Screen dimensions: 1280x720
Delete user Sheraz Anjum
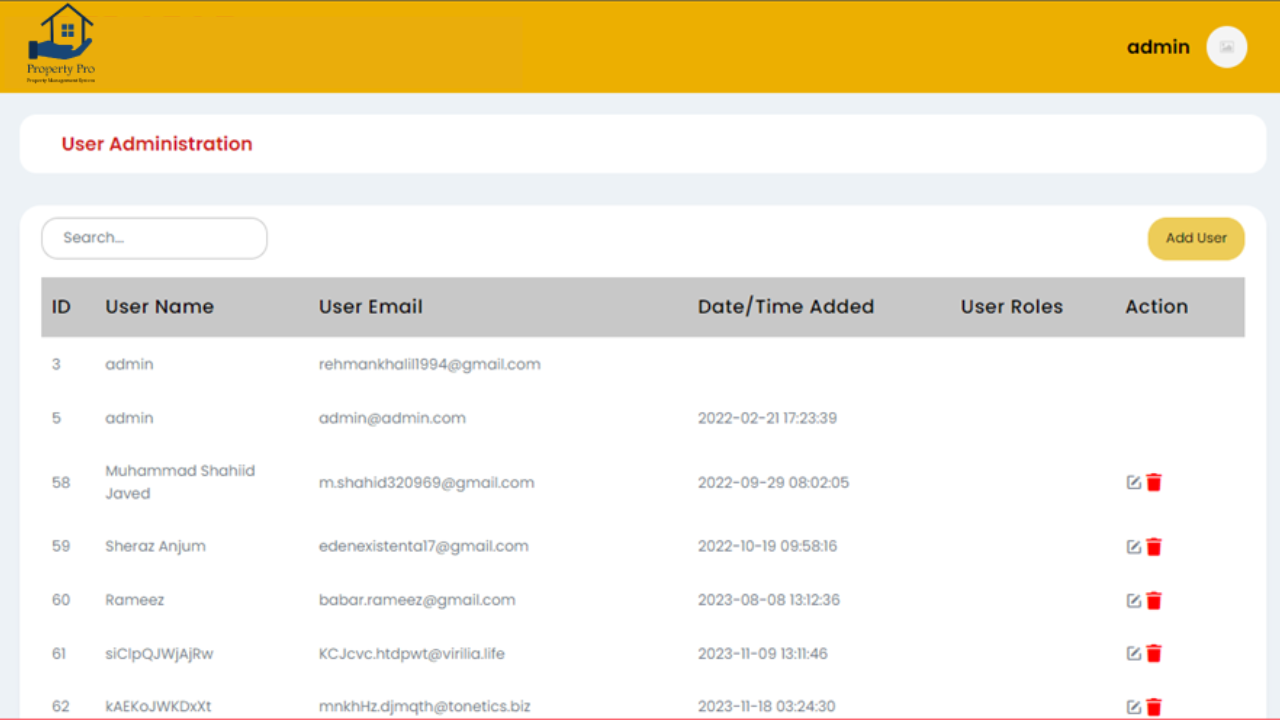click(x=1154, y=547)
